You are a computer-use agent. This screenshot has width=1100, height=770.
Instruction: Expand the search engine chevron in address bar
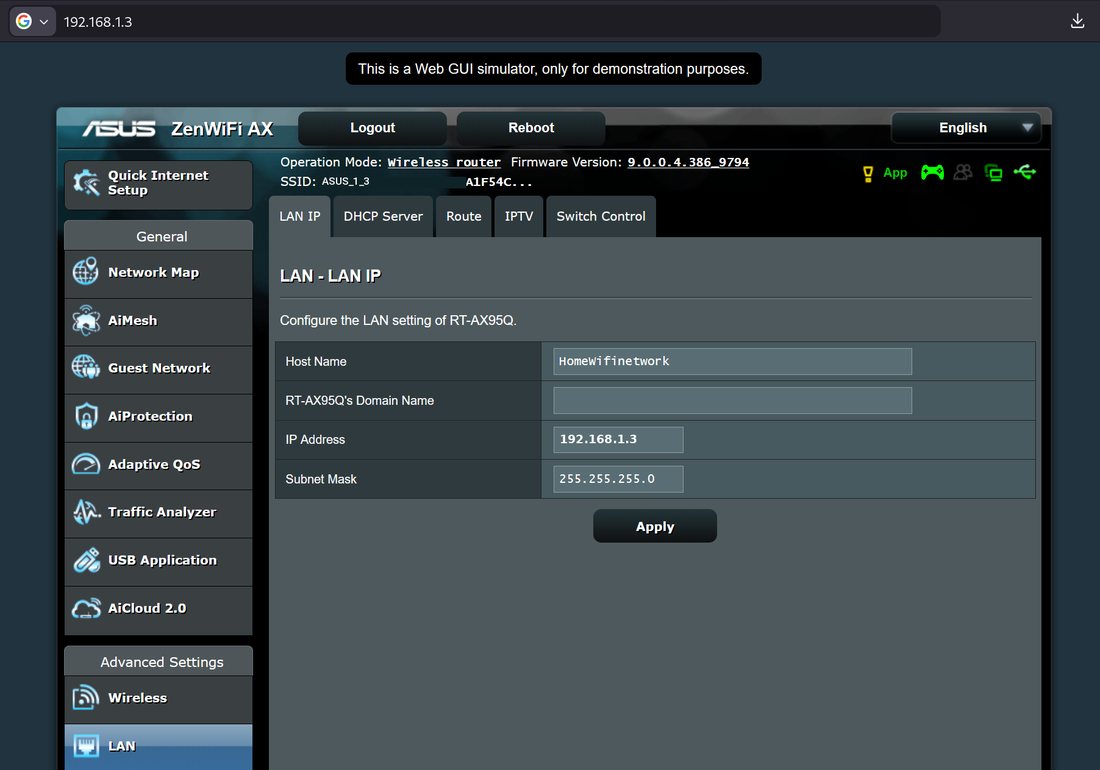[43, 22]
